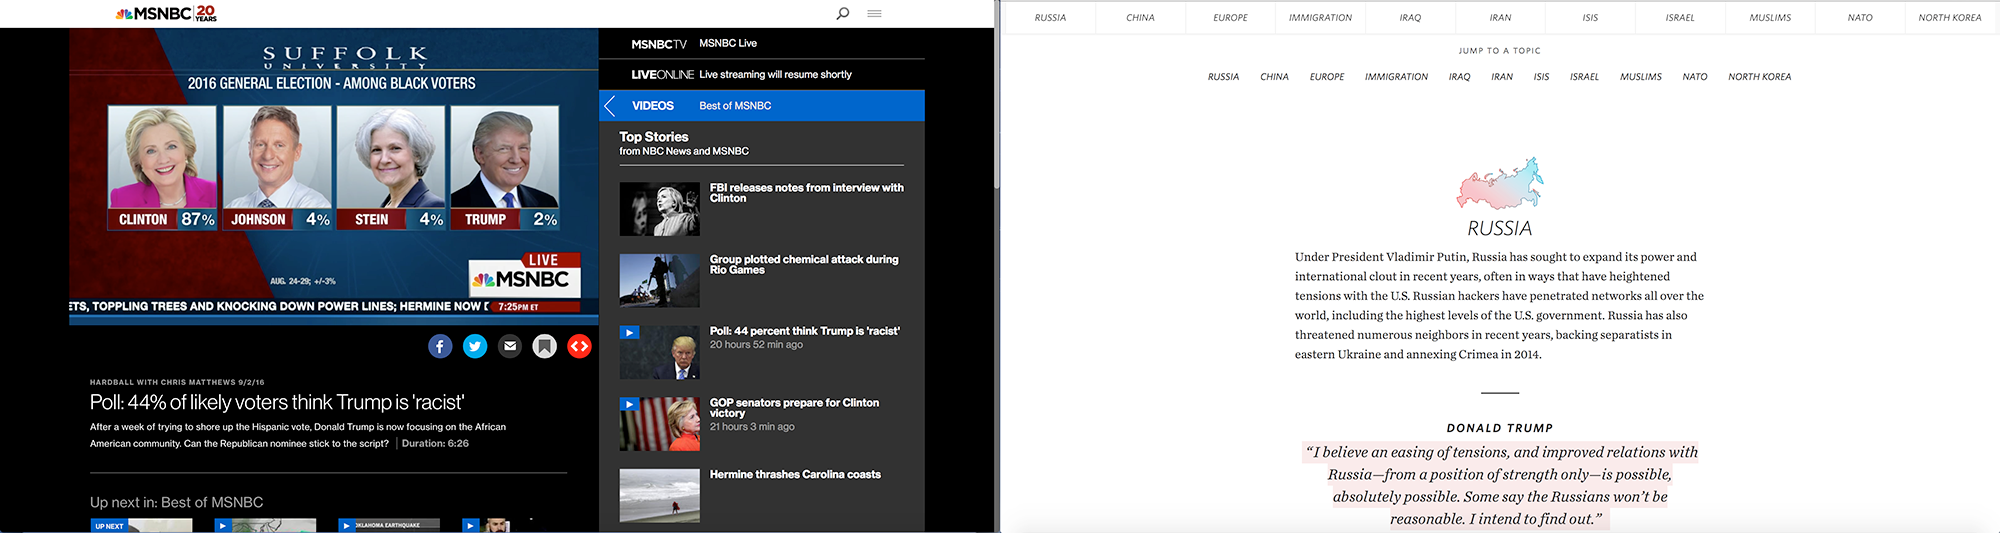Screen dimensions: 2000x533
Task: Open Hermine thrashes Carolina coasts story
Action: (x=795, y=474)
